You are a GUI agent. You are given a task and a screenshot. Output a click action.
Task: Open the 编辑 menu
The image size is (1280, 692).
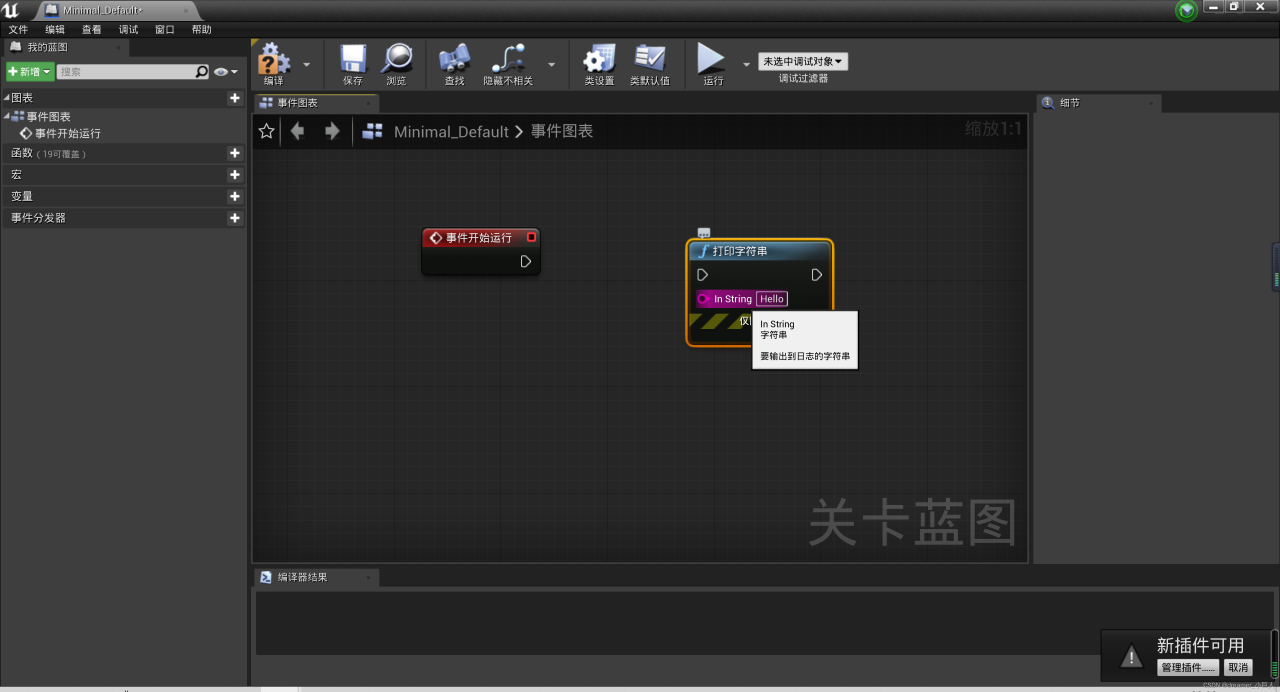tap(55, 30)
